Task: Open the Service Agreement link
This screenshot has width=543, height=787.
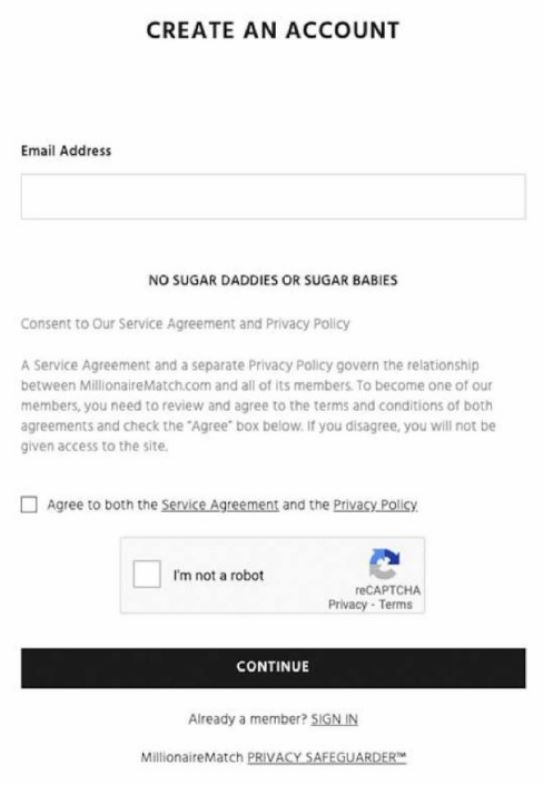Action: point(220,504)
